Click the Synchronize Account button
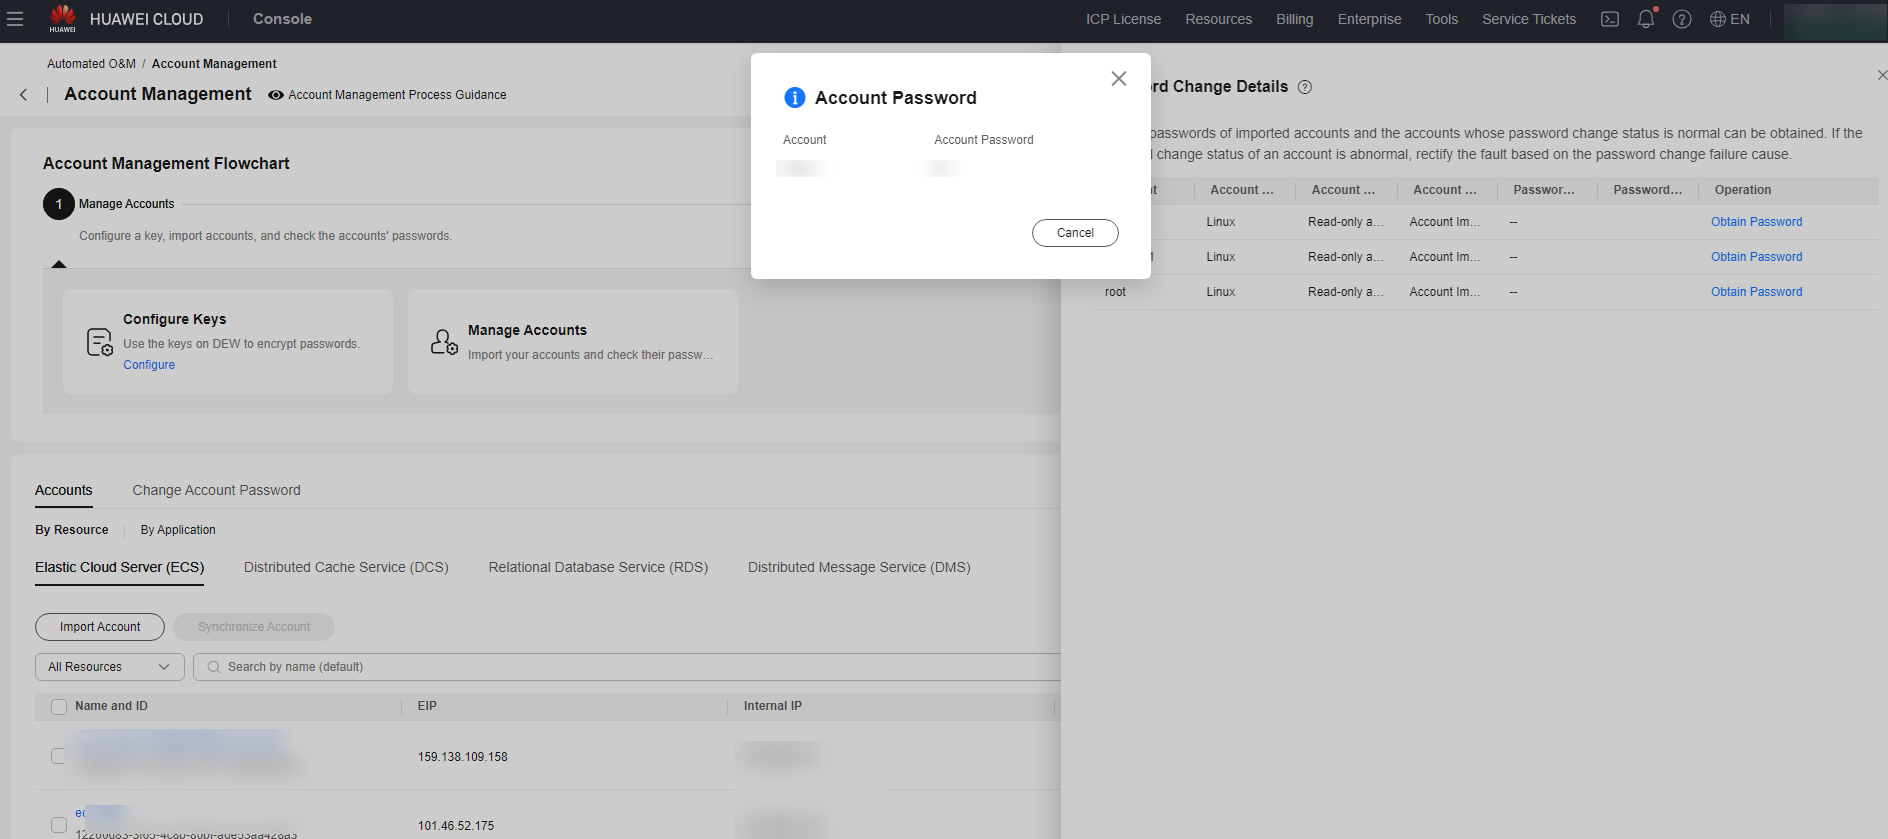This screenshot has height=839, width=1888. 254,627
